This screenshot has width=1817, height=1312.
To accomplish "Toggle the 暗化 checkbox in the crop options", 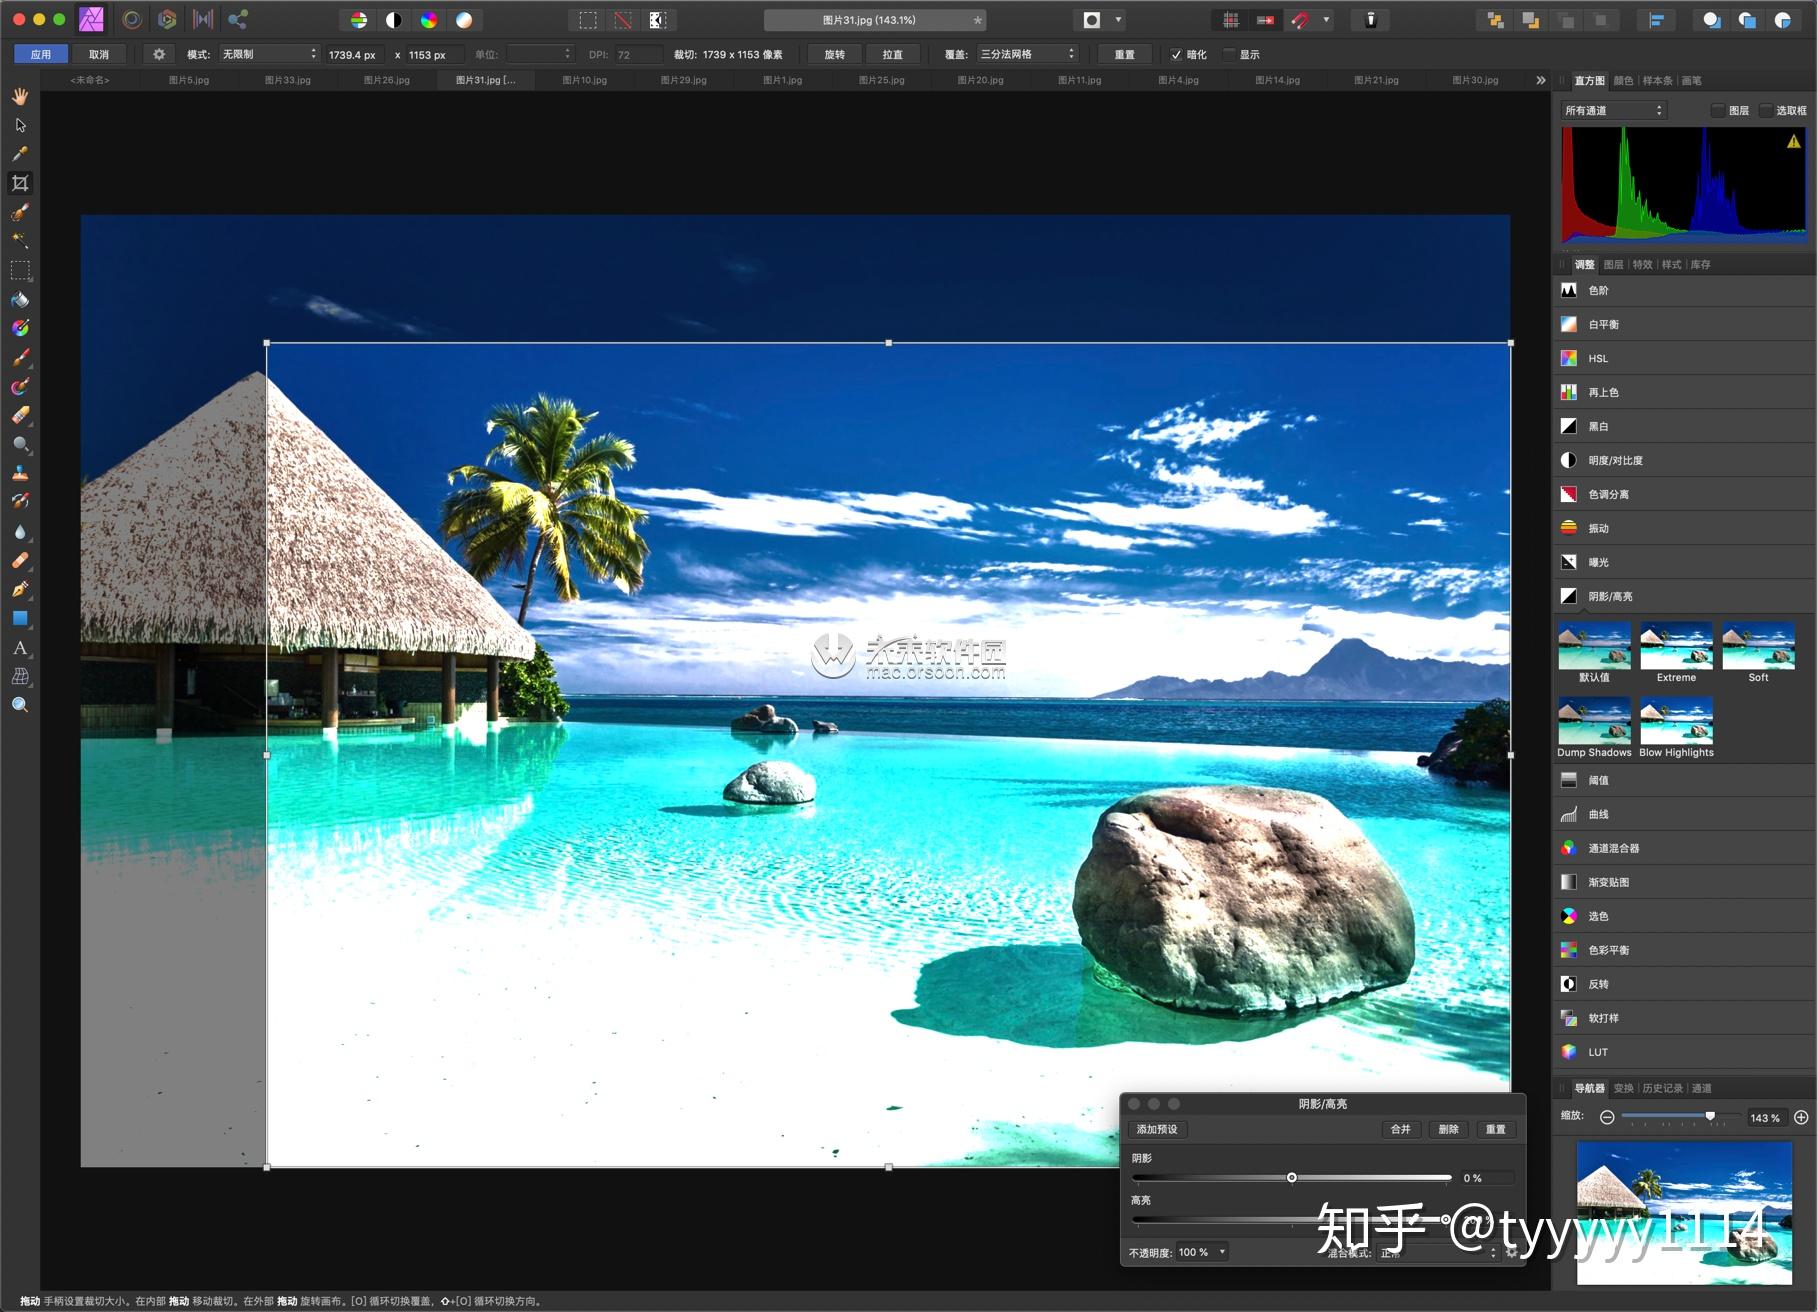I will [x=1177, y=54].
